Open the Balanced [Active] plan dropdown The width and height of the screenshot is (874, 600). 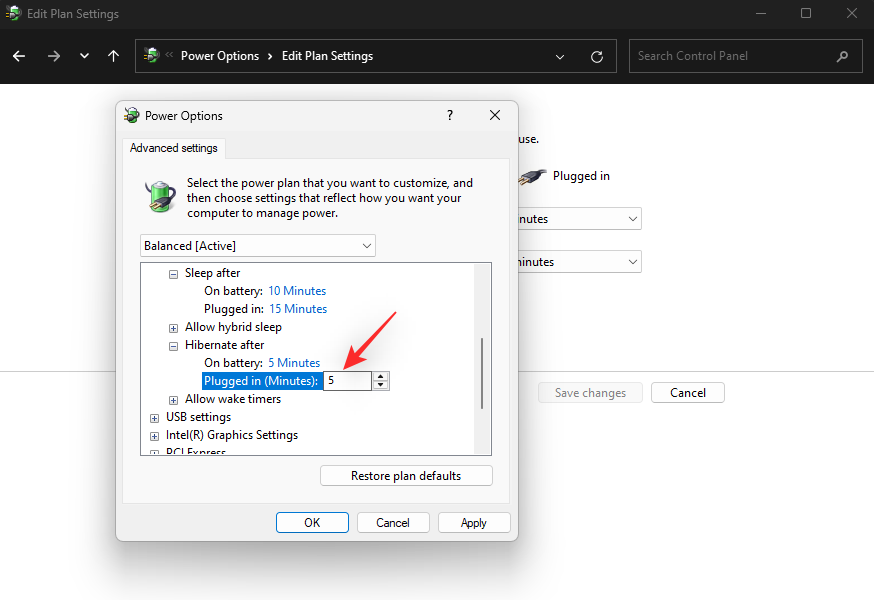click(258, 246)
